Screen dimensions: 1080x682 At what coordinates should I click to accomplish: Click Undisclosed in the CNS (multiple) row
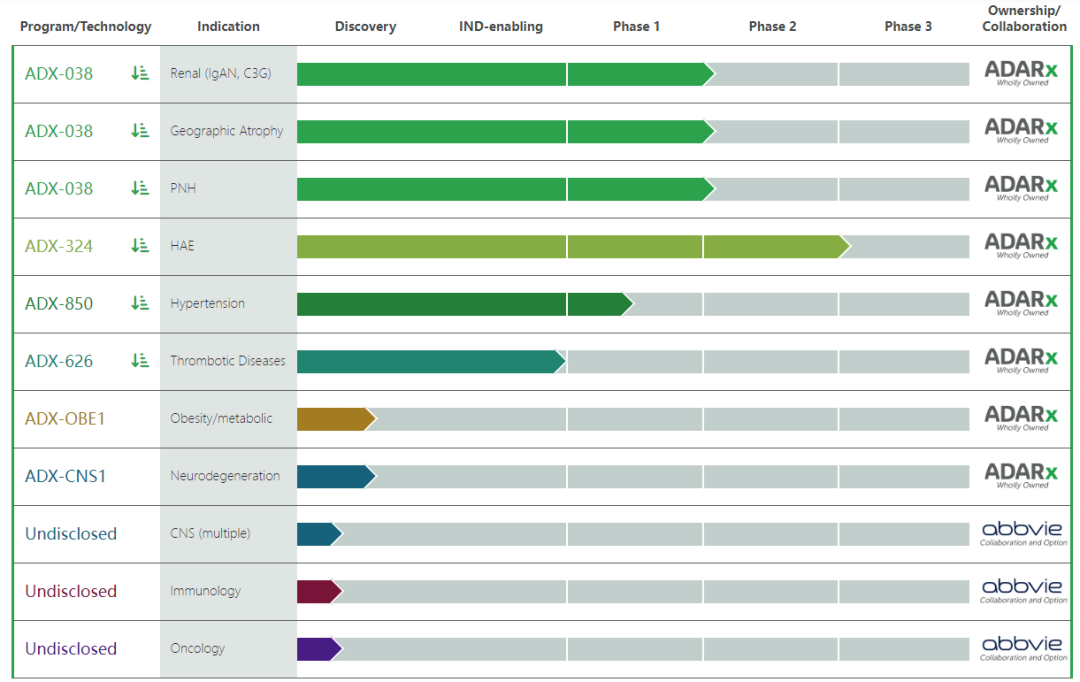coord(71,534)
